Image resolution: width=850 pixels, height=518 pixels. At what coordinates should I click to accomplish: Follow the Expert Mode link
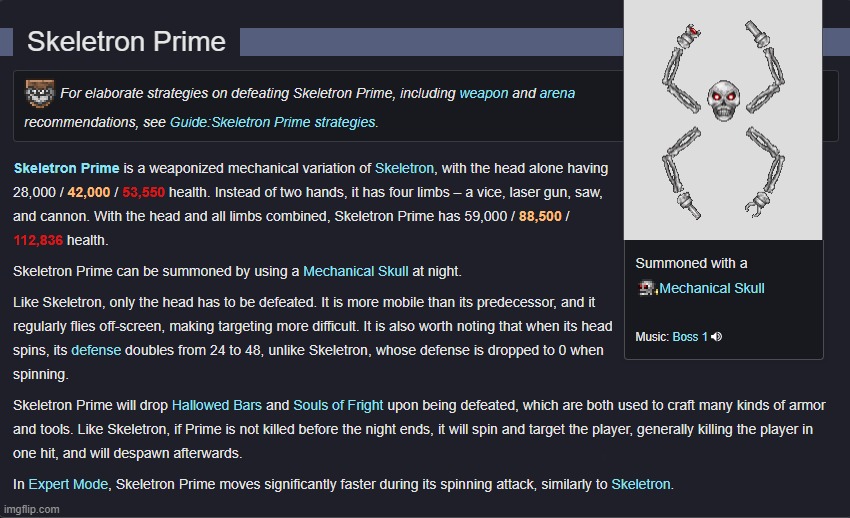68,484
